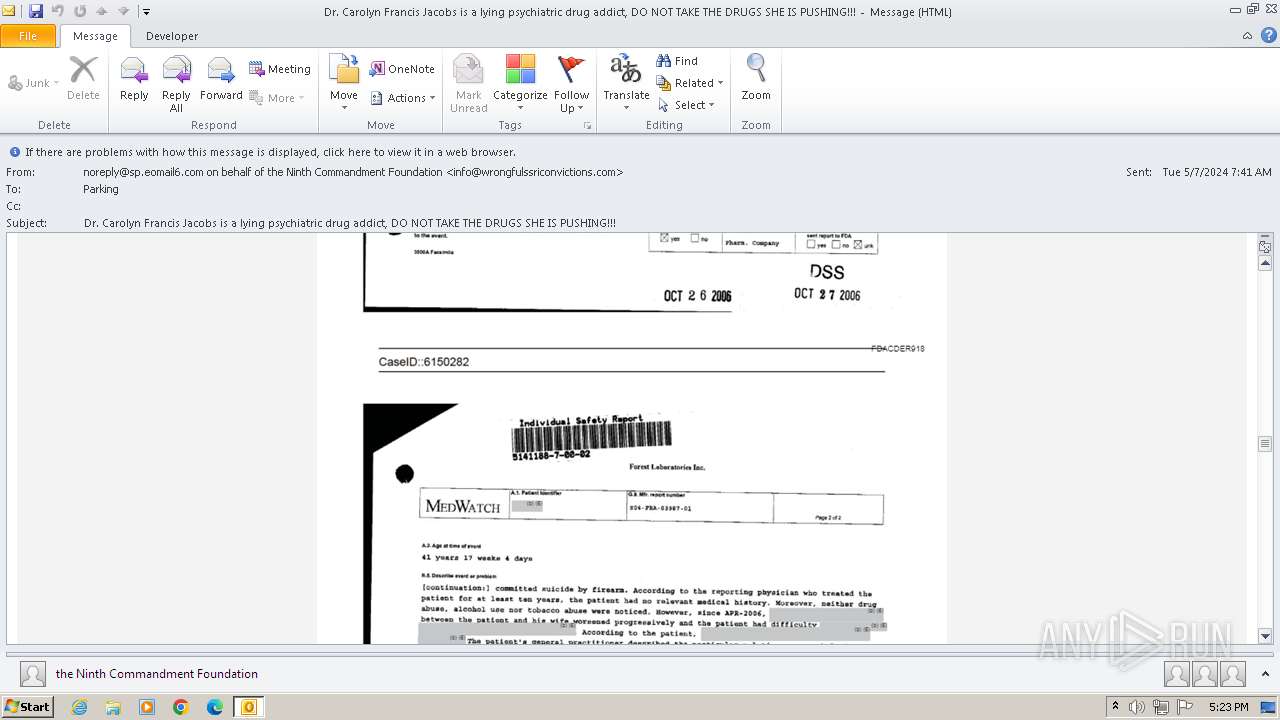The image size is (1280, 720).
Task: Mark message as Unread
Action: pos(468,83)
